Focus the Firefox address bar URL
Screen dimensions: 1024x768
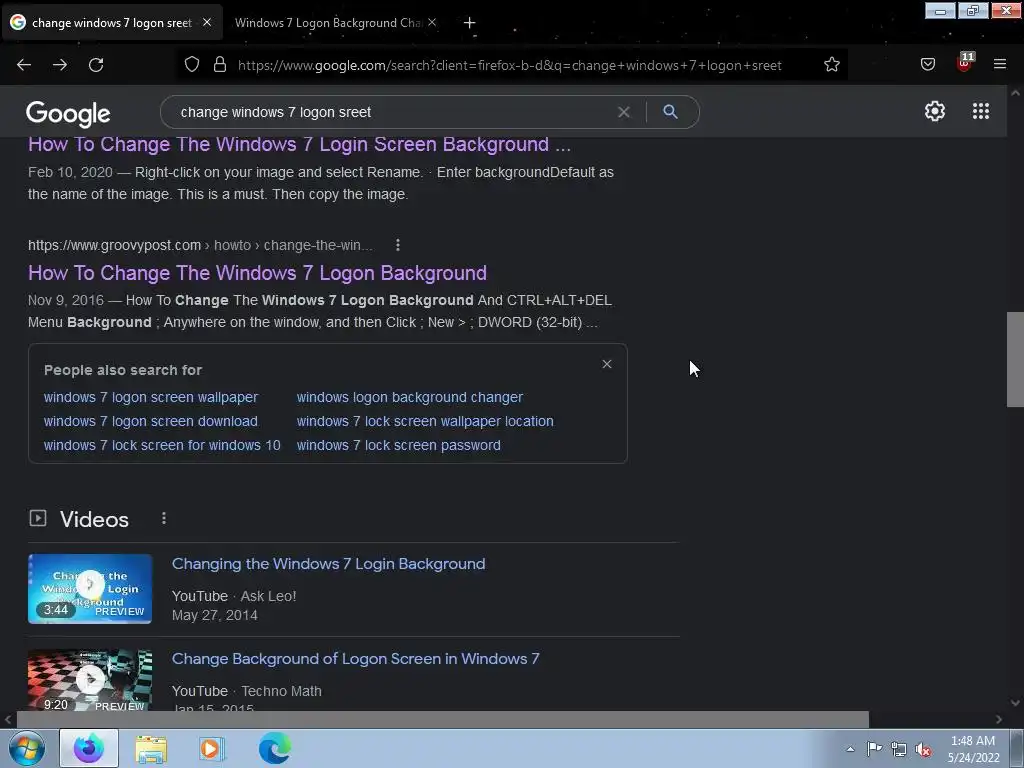pos(509,65)
